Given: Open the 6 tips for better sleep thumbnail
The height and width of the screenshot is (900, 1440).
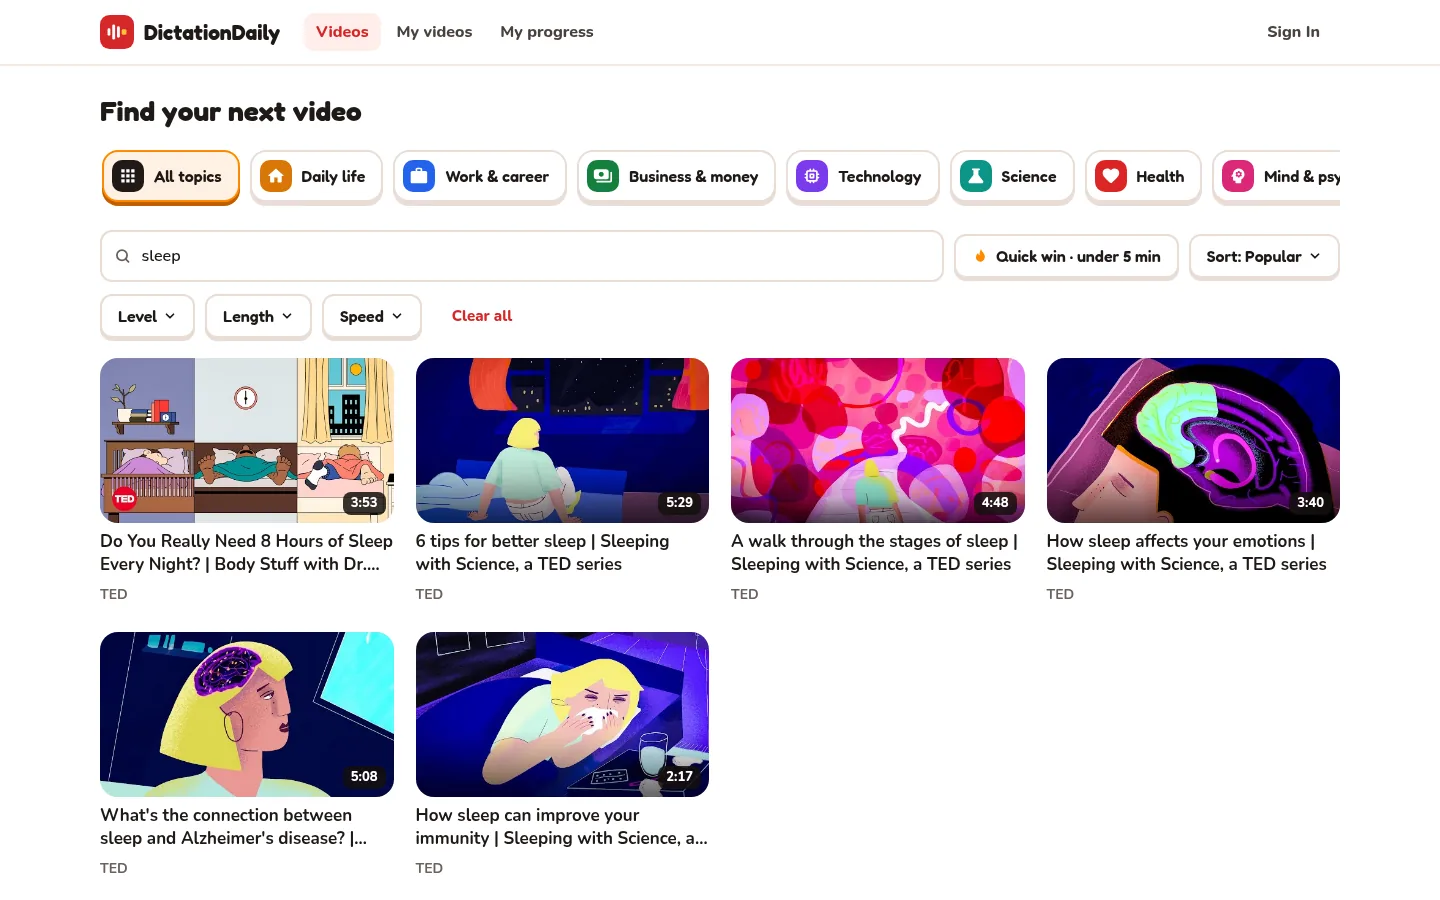Looking at the screenshot, I should (x=562, y=440).
